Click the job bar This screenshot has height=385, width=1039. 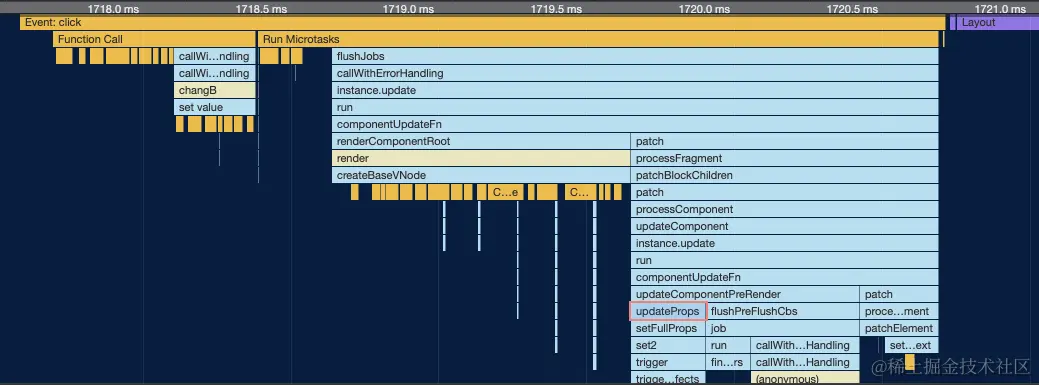[783, 329]
